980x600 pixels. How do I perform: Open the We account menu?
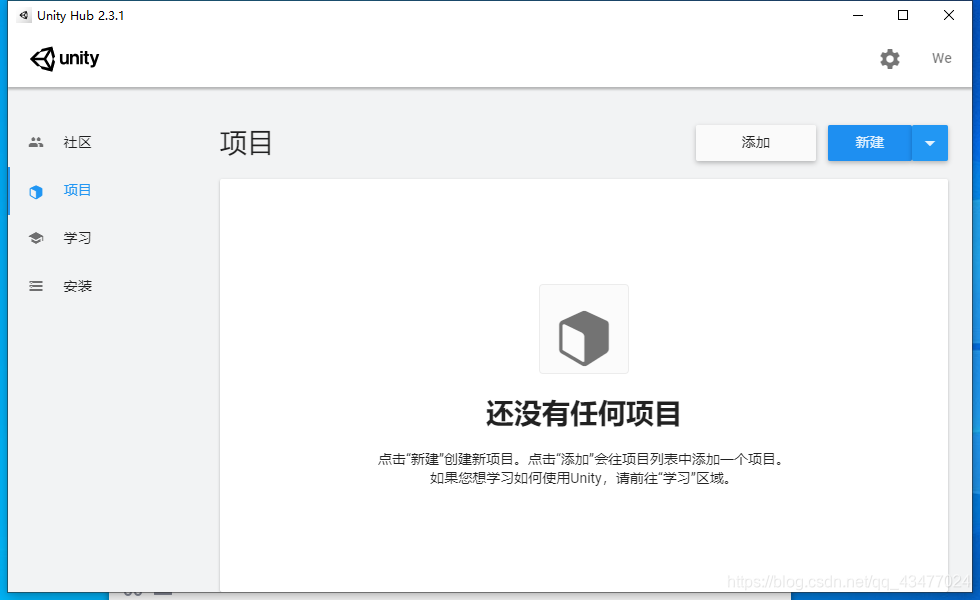[x=941, y=58]
